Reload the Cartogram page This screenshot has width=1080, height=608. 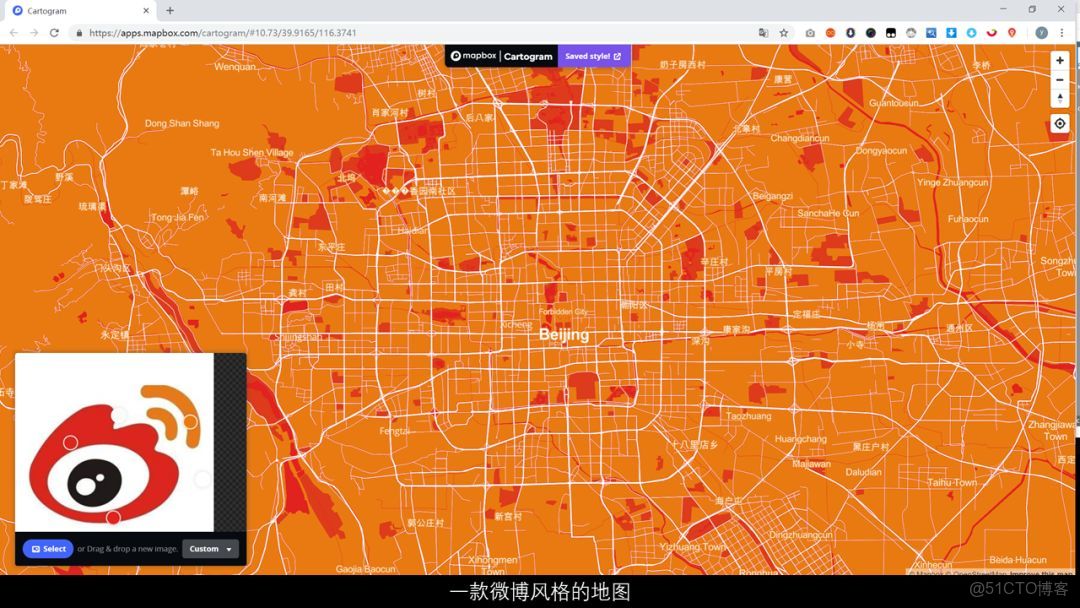(54, 32)
